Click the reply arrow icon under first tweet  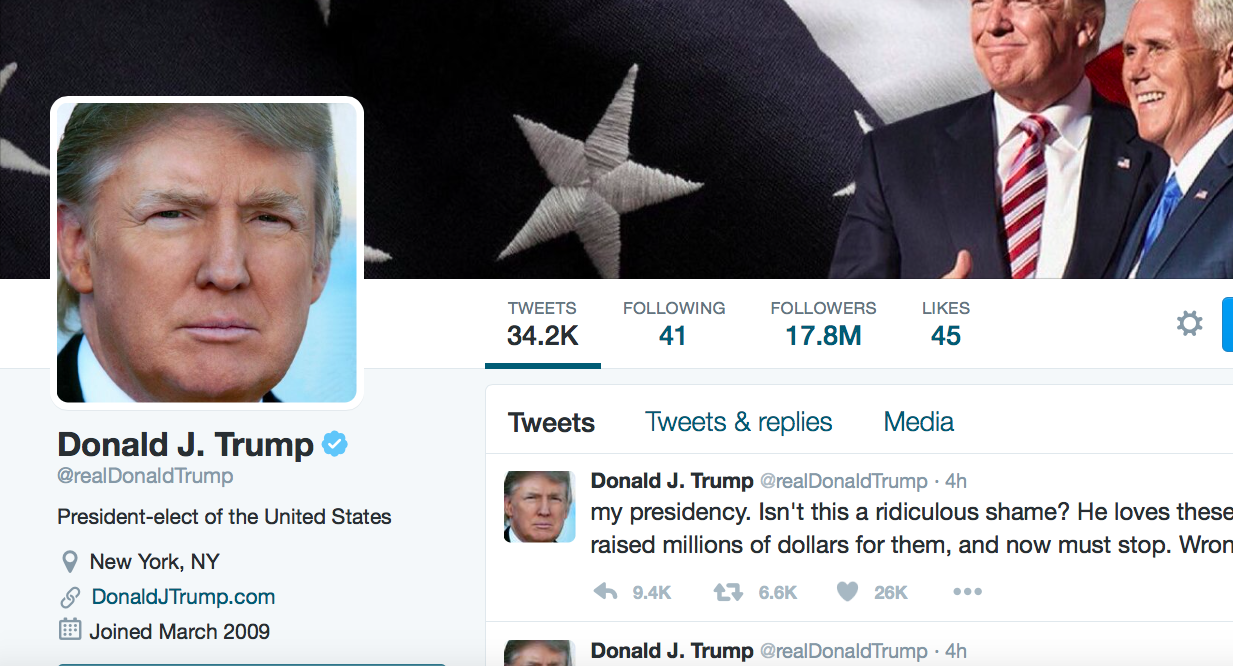coord(605,592)
